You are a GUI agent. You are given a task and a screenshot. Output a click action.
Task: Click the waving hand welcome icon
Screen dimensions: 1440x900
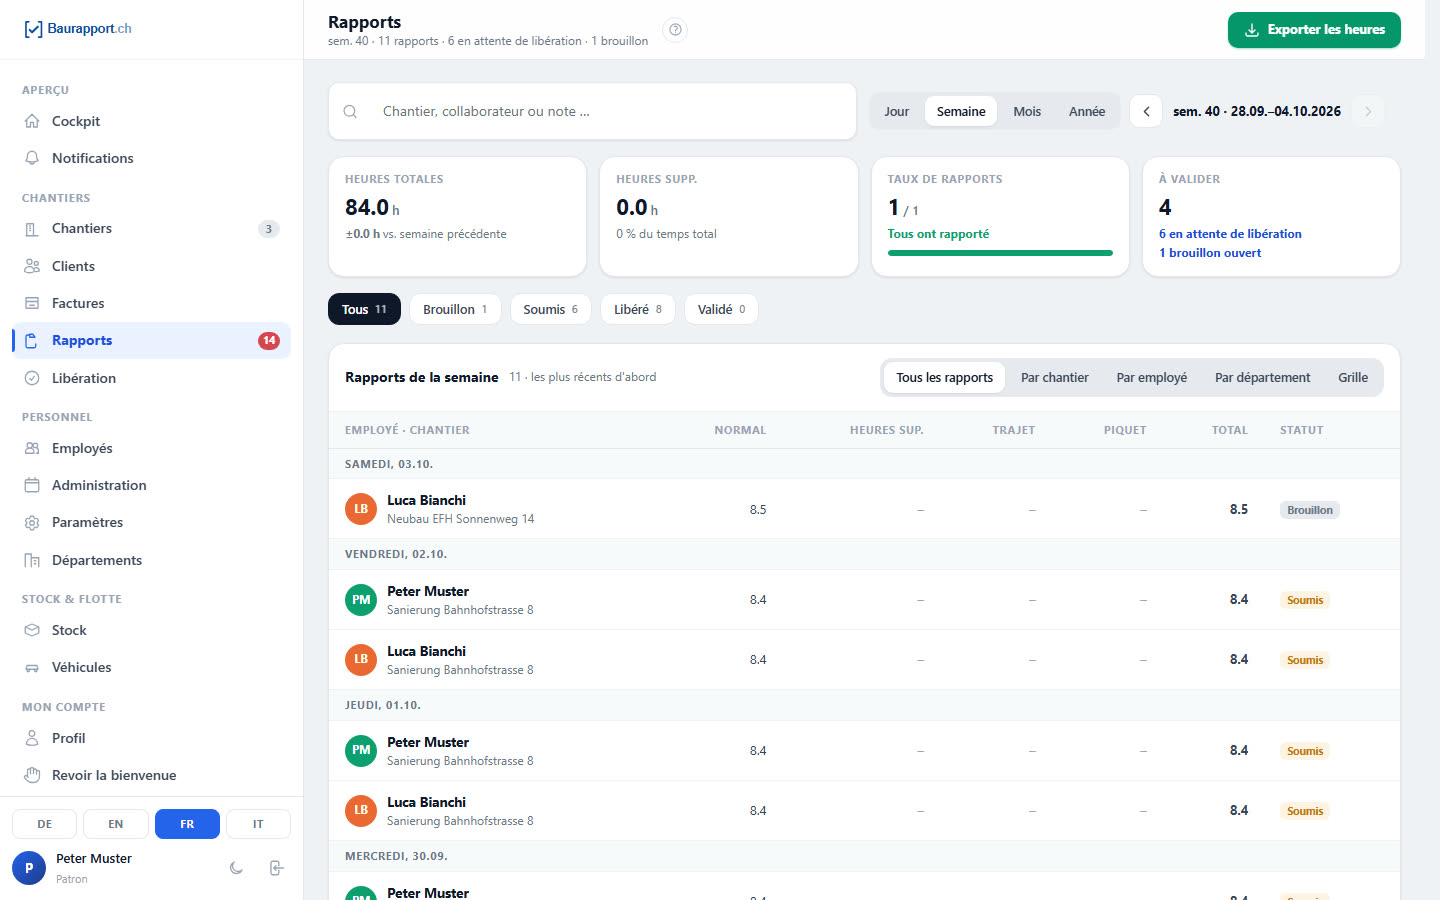coord(32,775)
